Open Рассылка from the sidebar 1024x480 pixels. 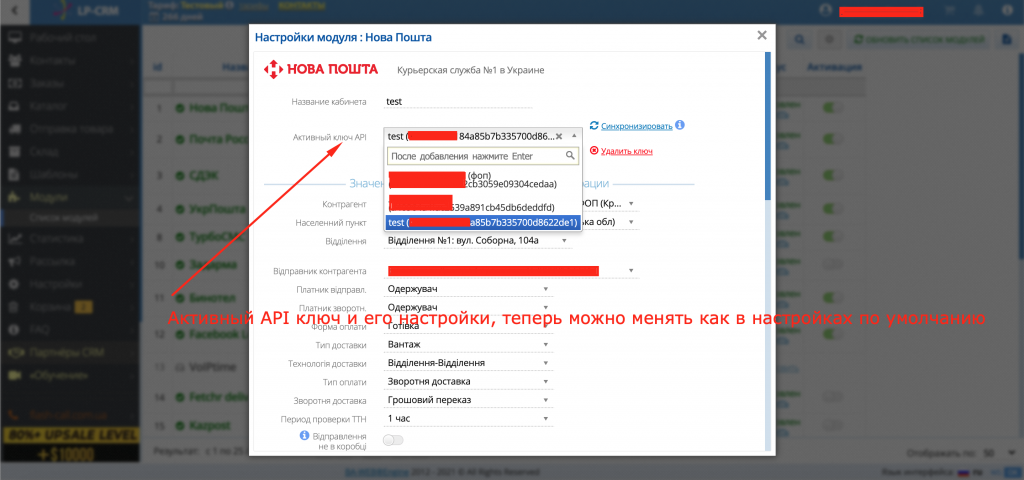[x=70, y=261]
